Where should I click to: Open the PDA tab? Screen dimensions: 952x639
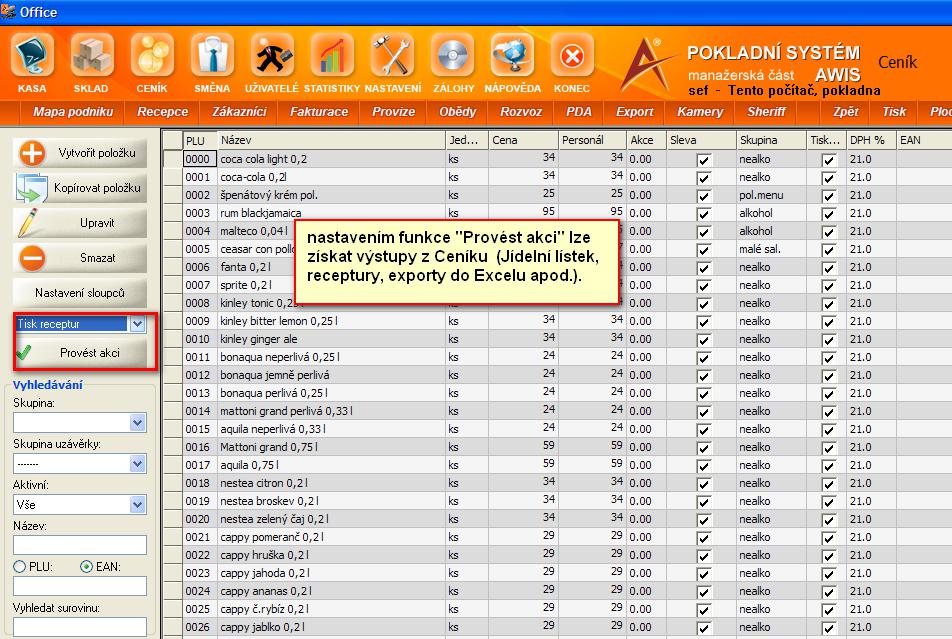pos(579,112)
